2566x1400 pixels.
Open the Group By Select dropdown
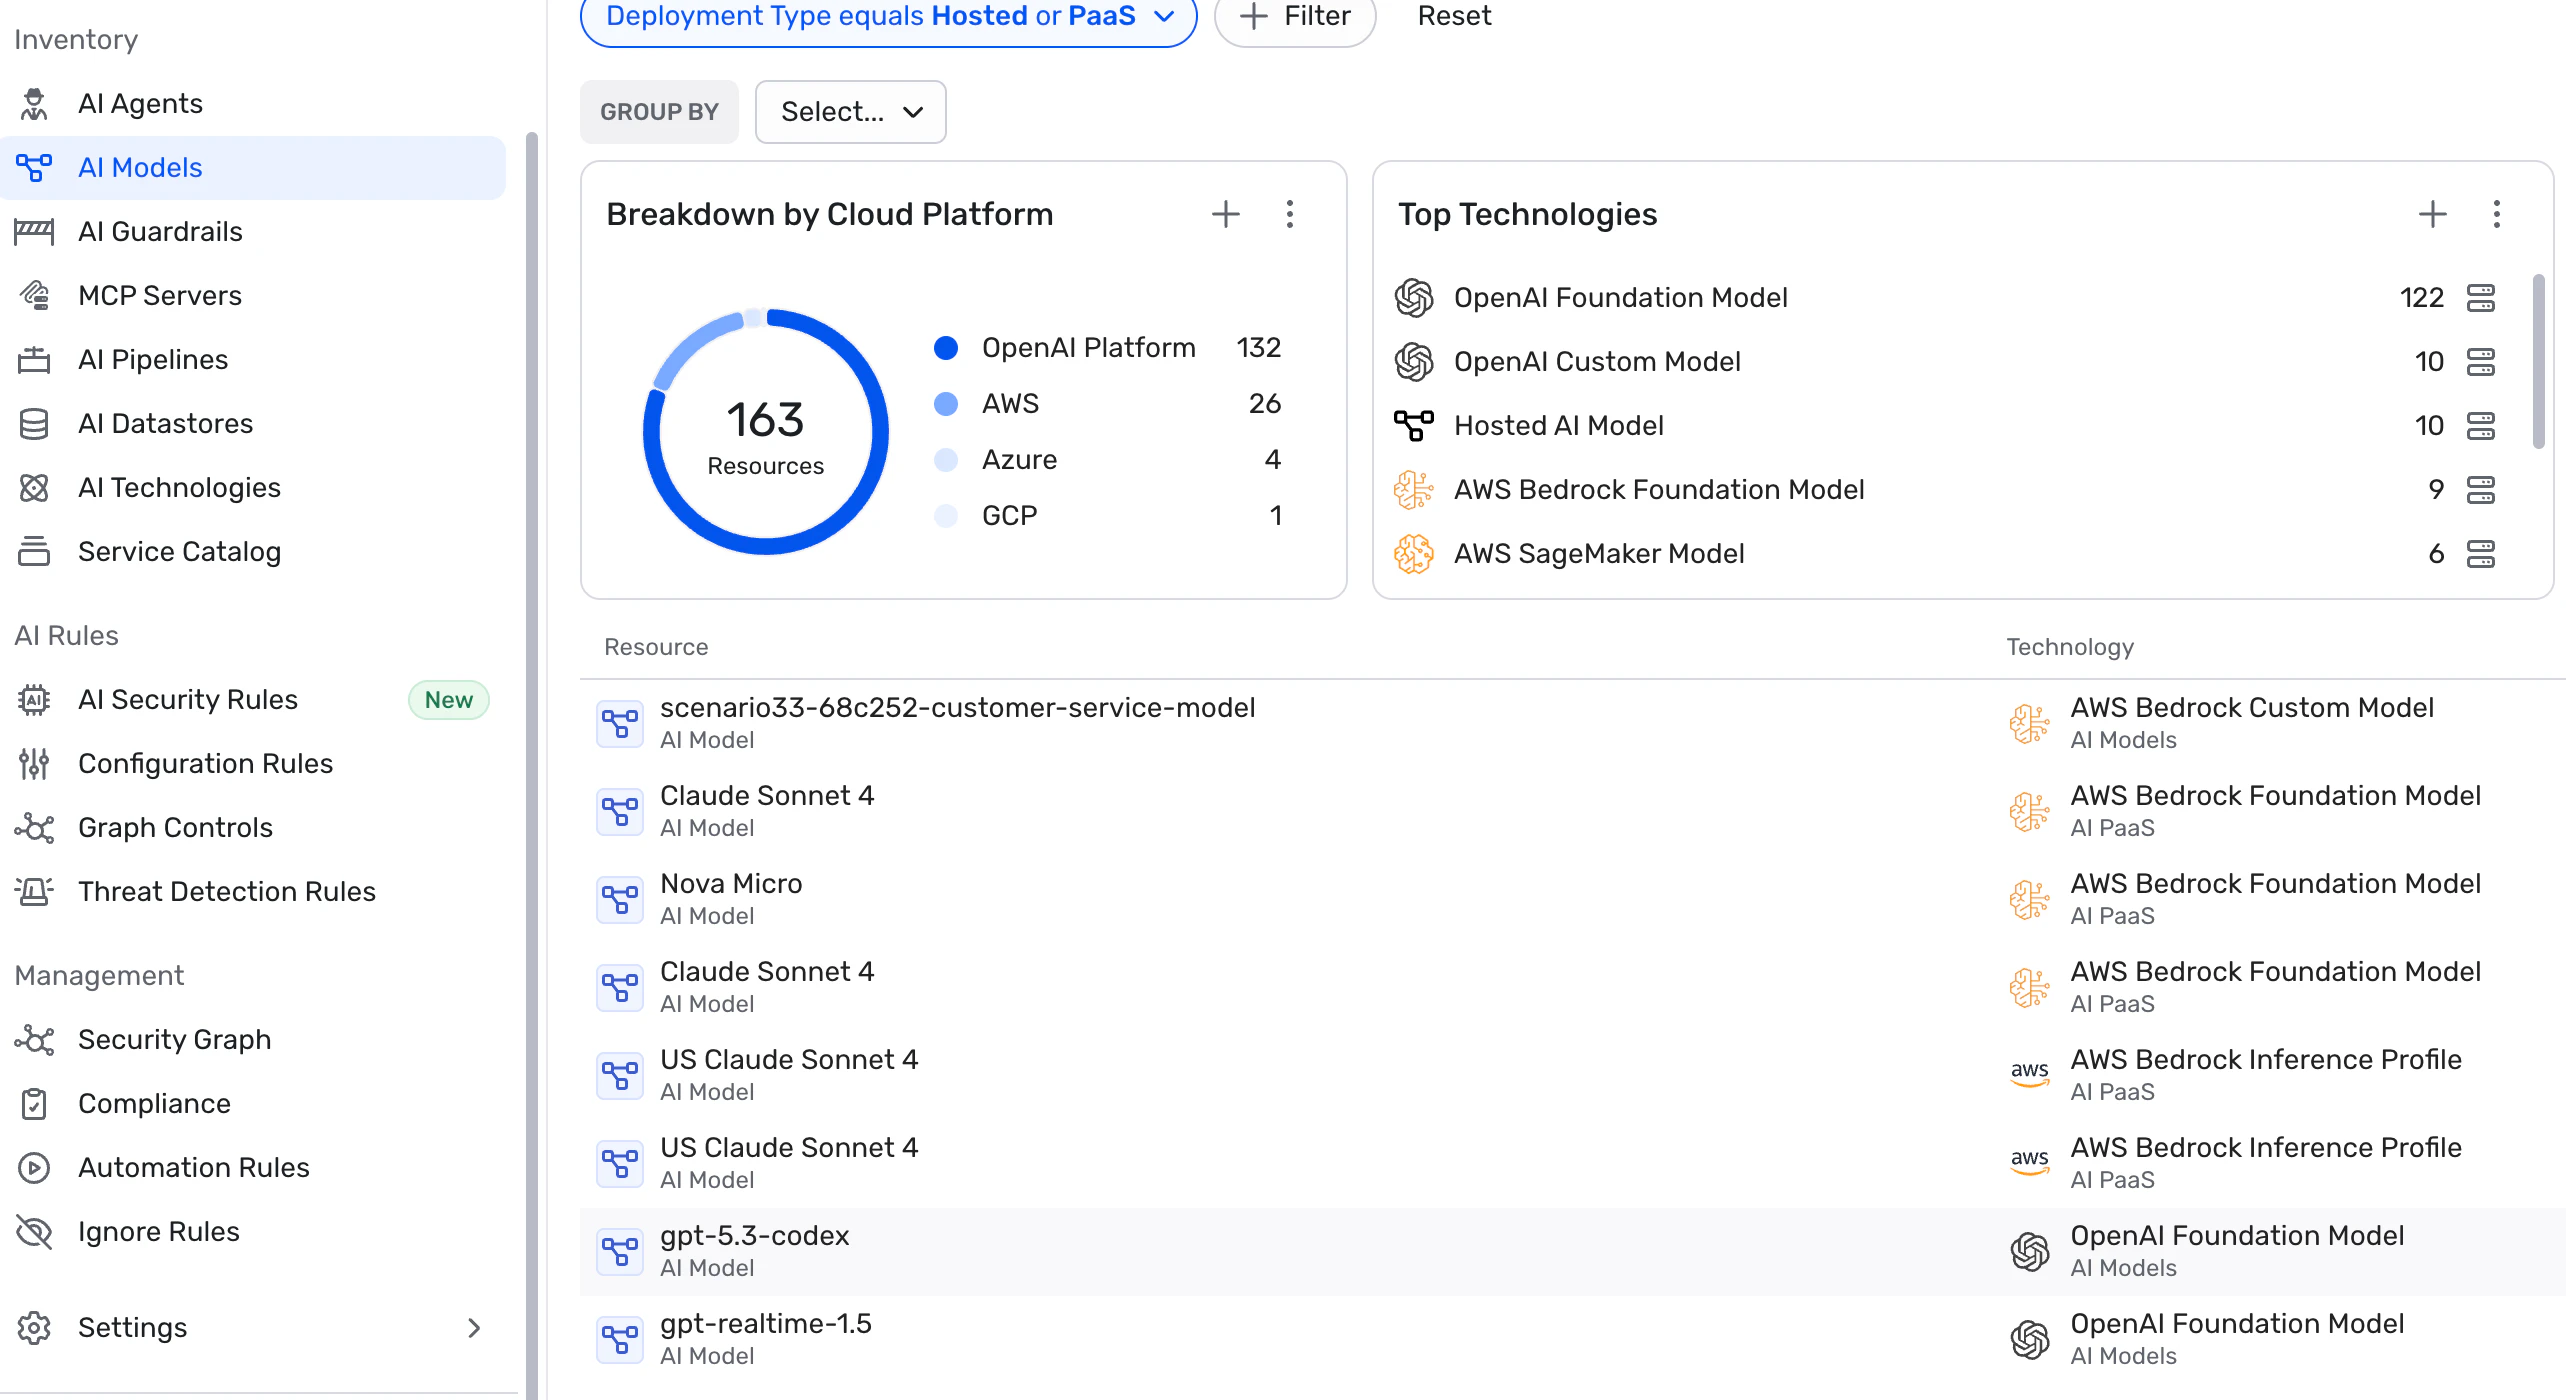(850, 112)
